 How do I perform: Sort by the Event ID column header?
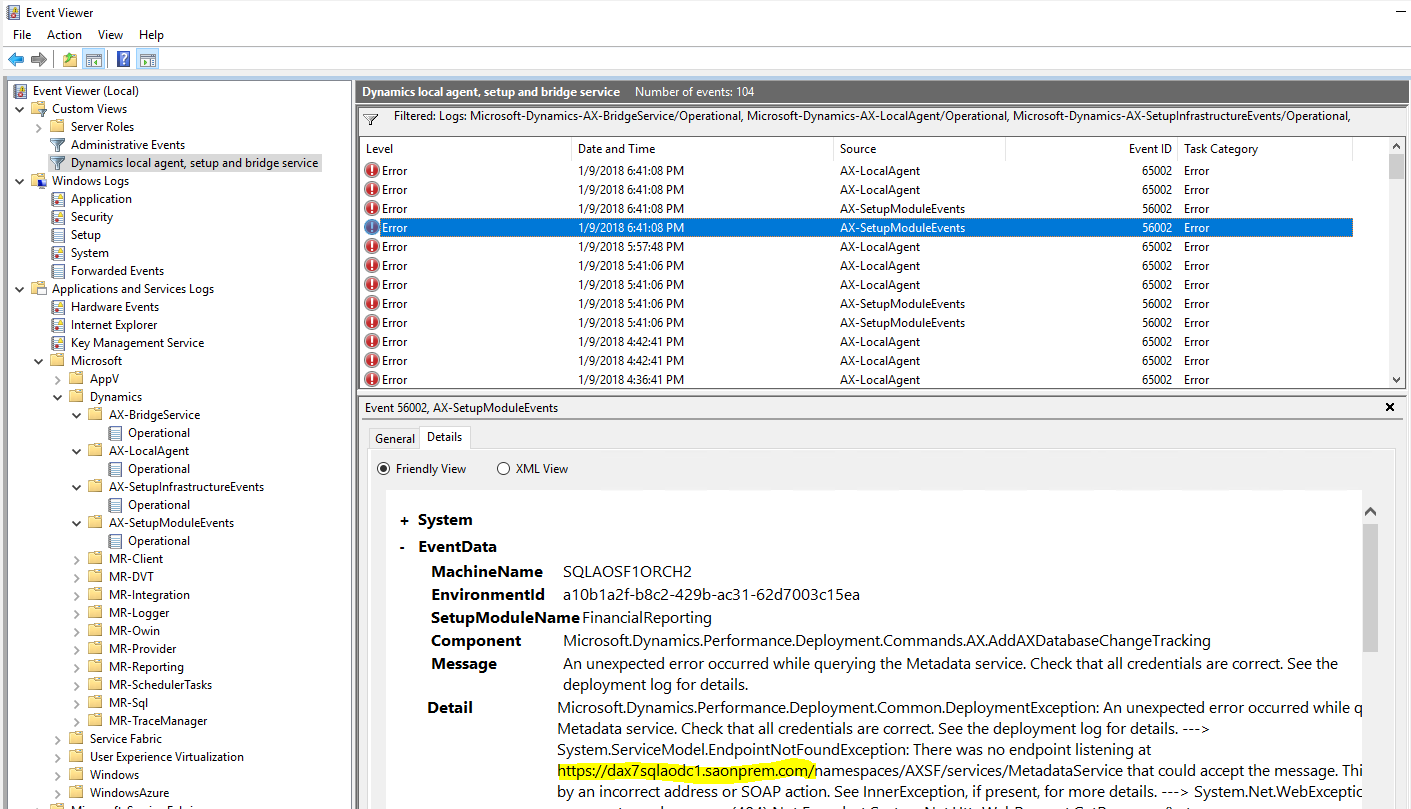tap(1091, 149)
